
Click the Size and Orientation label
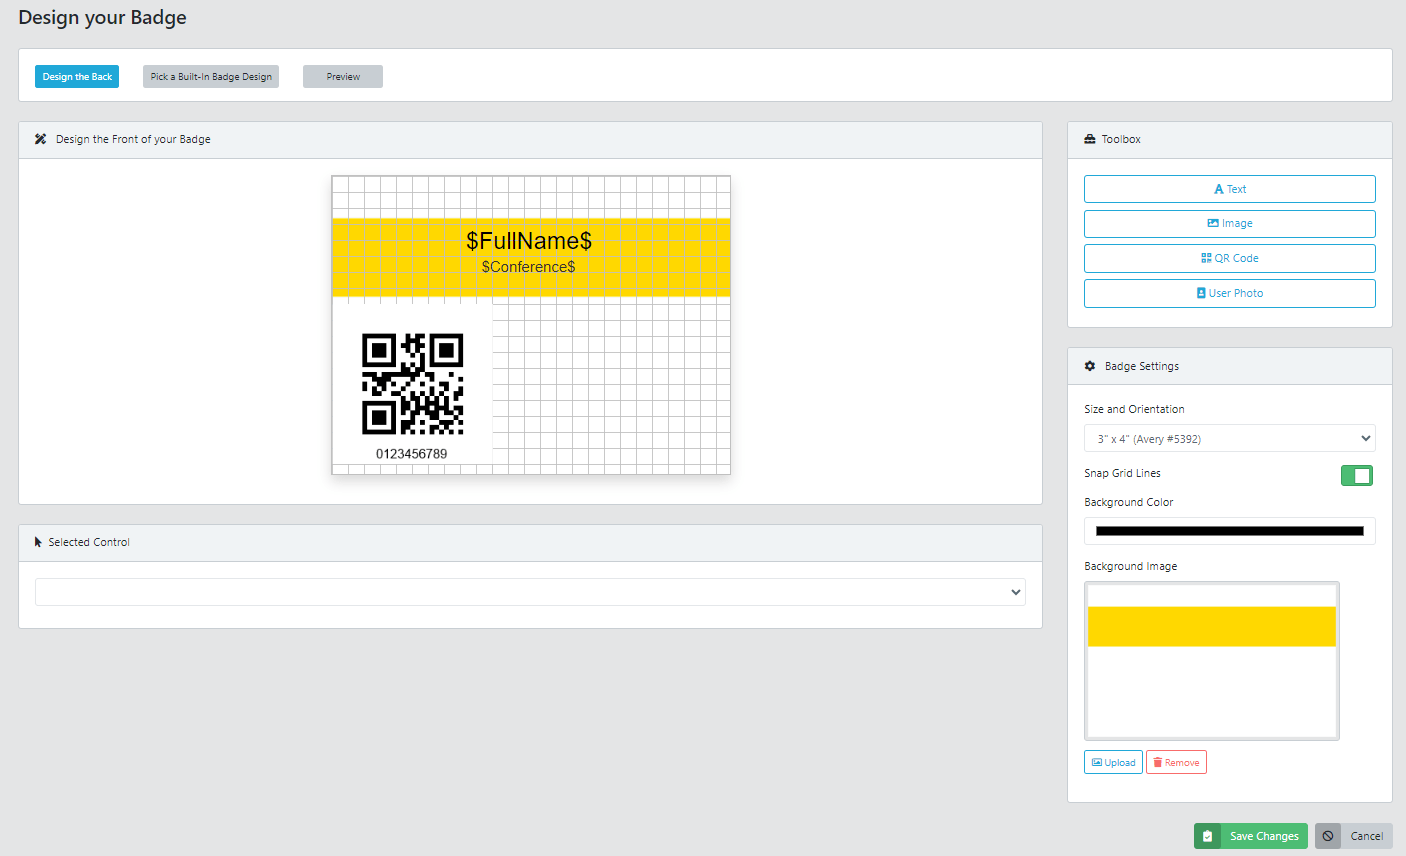(x=1134, y=409)
